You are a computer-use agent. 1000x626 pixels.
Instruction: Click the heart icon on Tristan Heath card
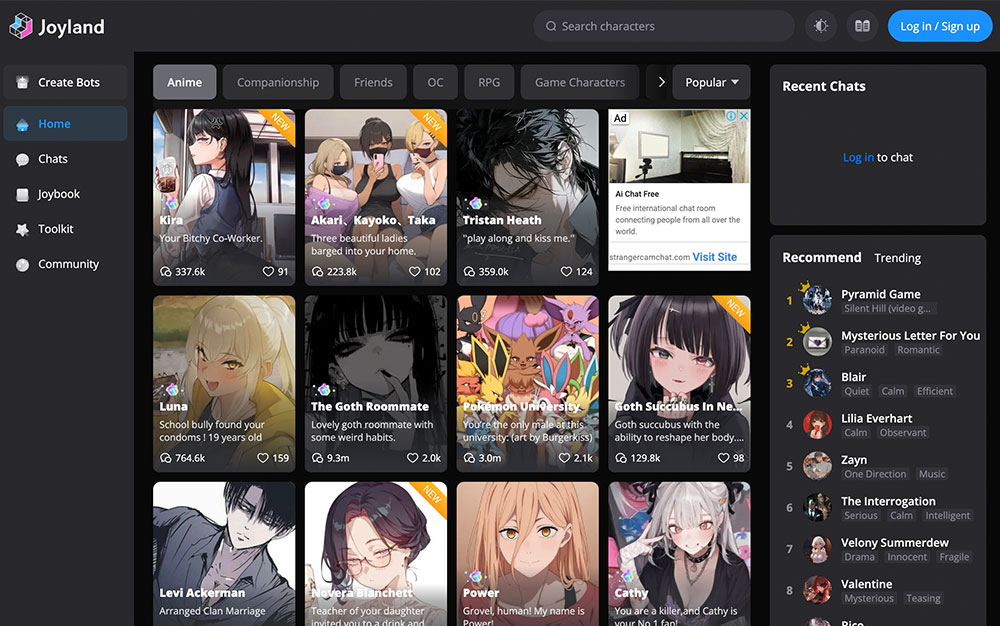click(x=566, y=272)
